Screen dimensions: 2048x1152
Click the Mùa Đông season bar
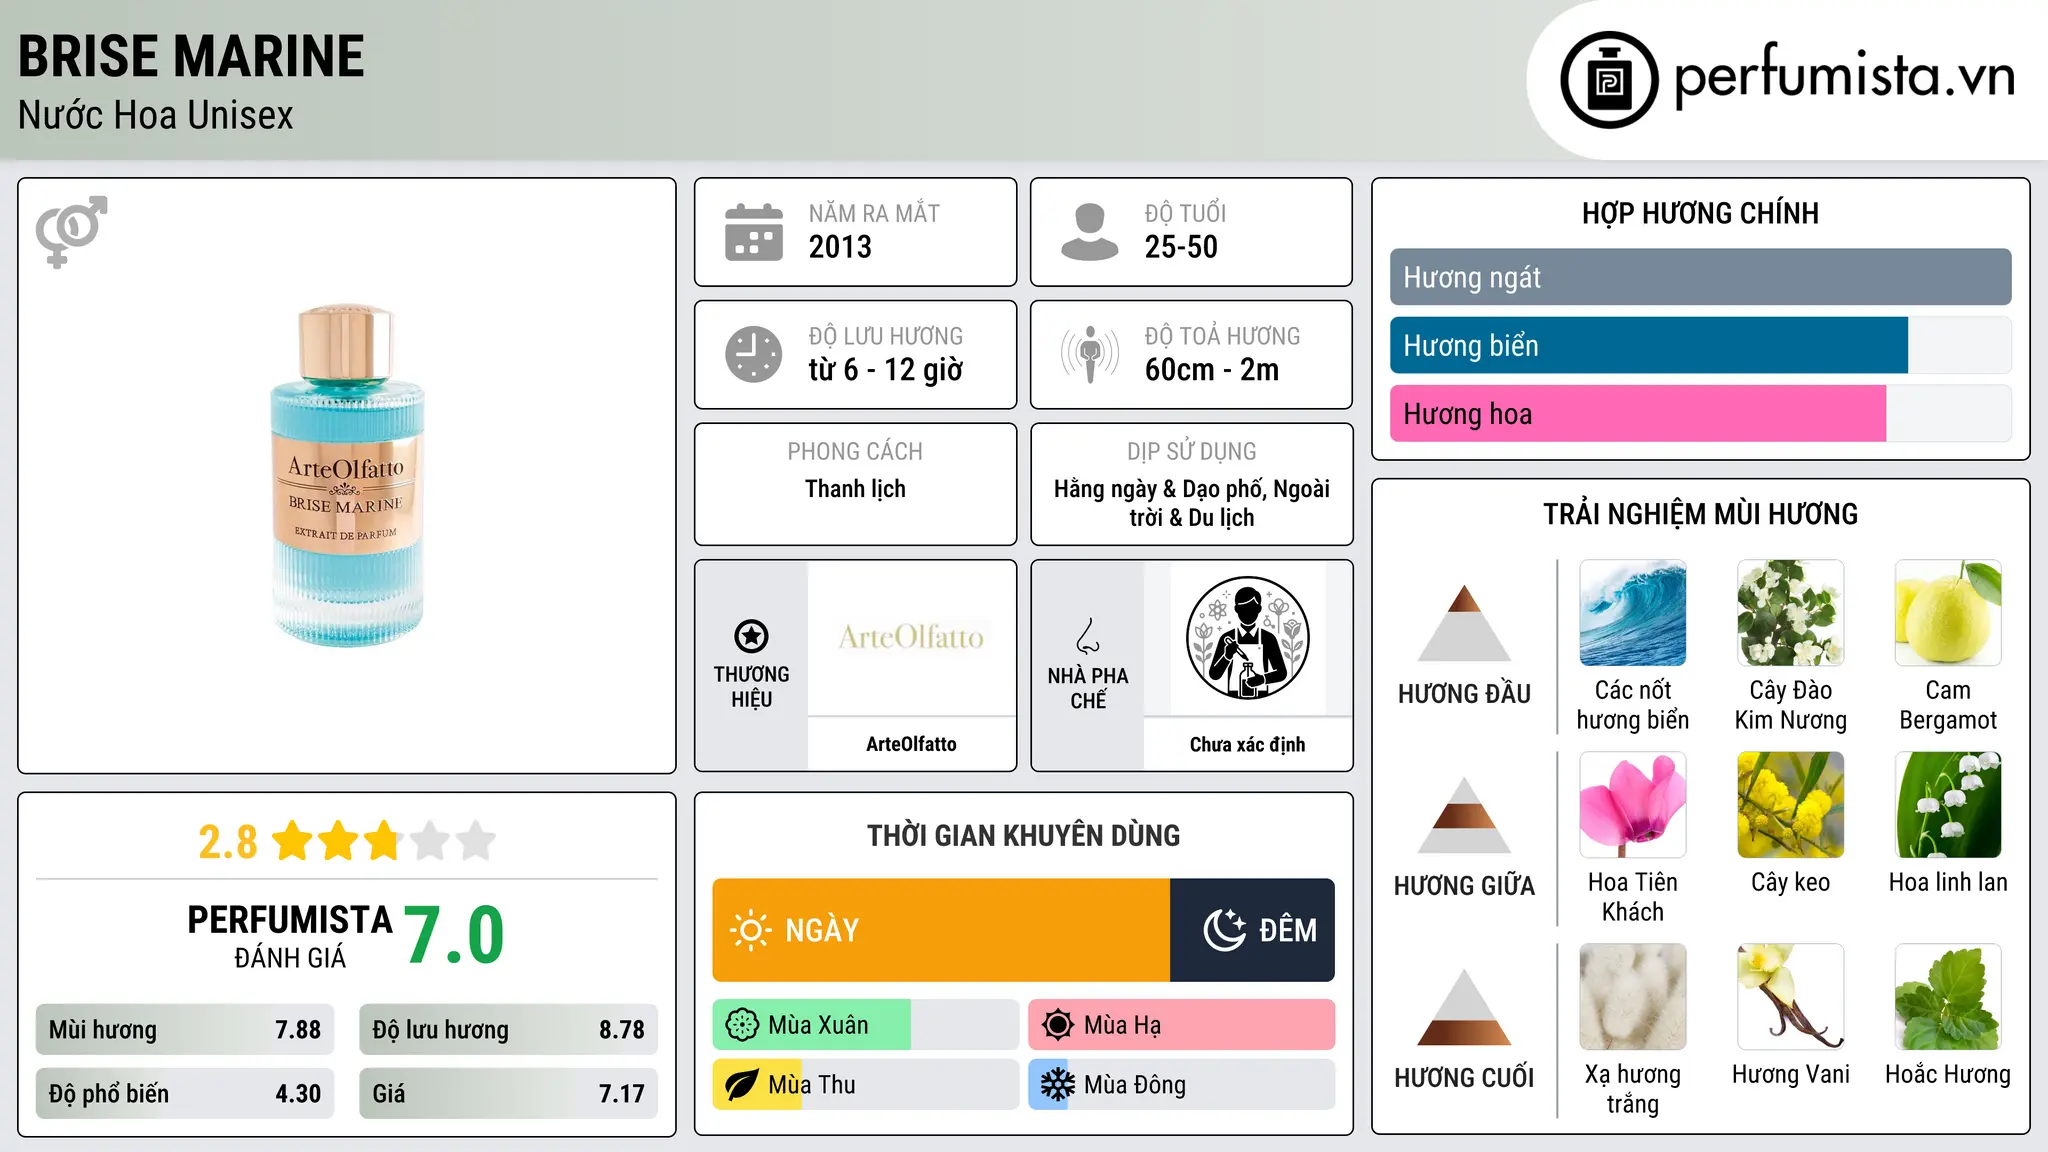[1181, 1085]
